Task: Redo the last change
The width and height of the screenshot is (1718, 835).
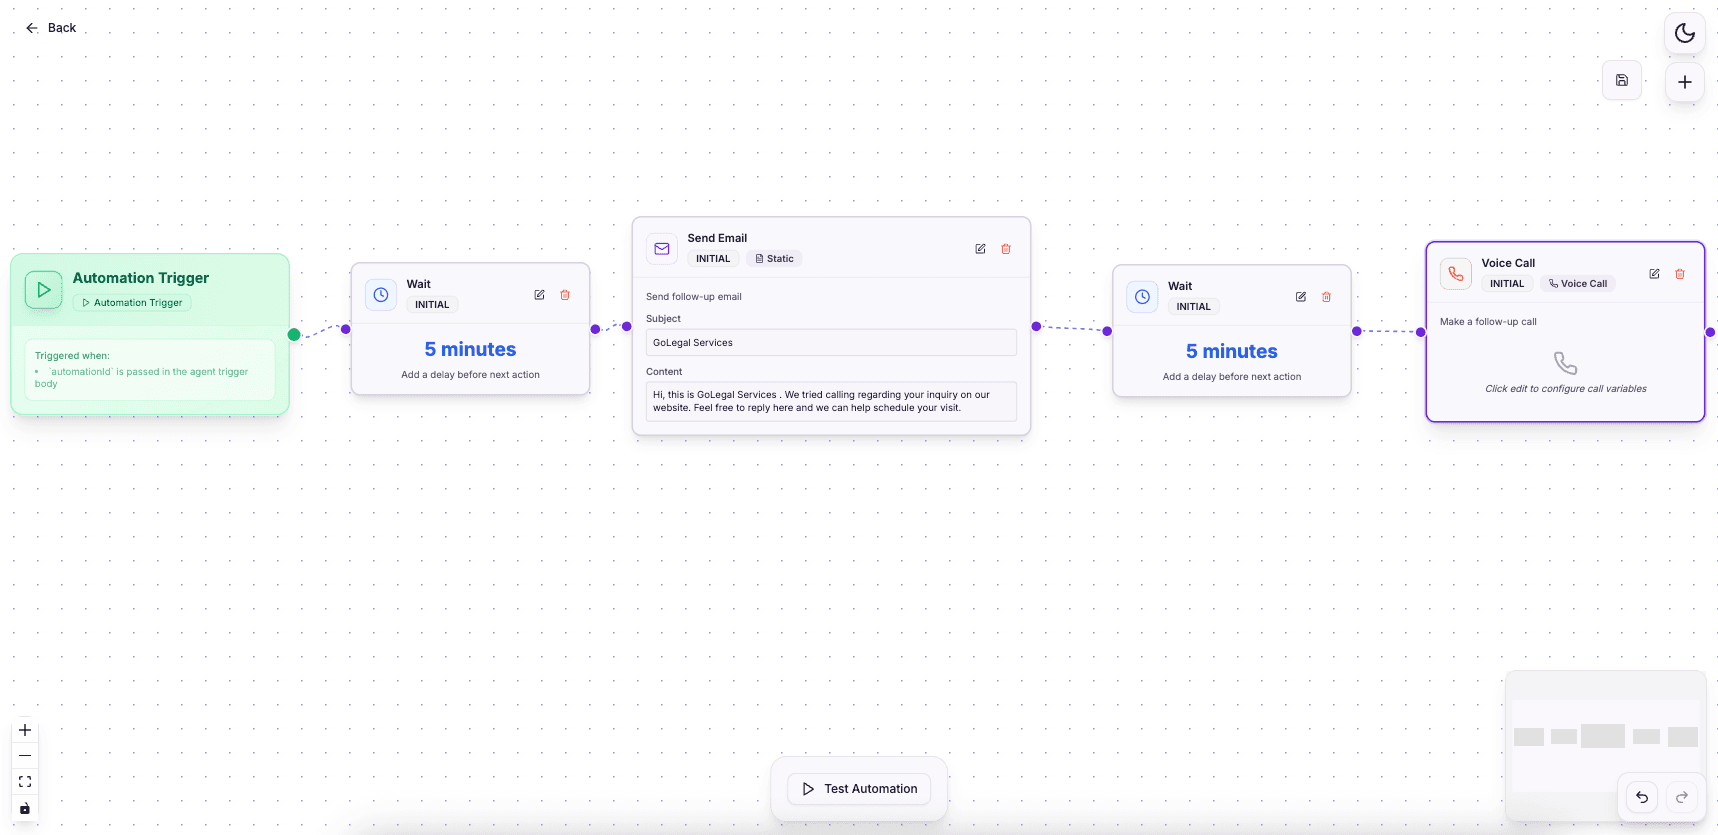Action: [x=1682, y=797]
